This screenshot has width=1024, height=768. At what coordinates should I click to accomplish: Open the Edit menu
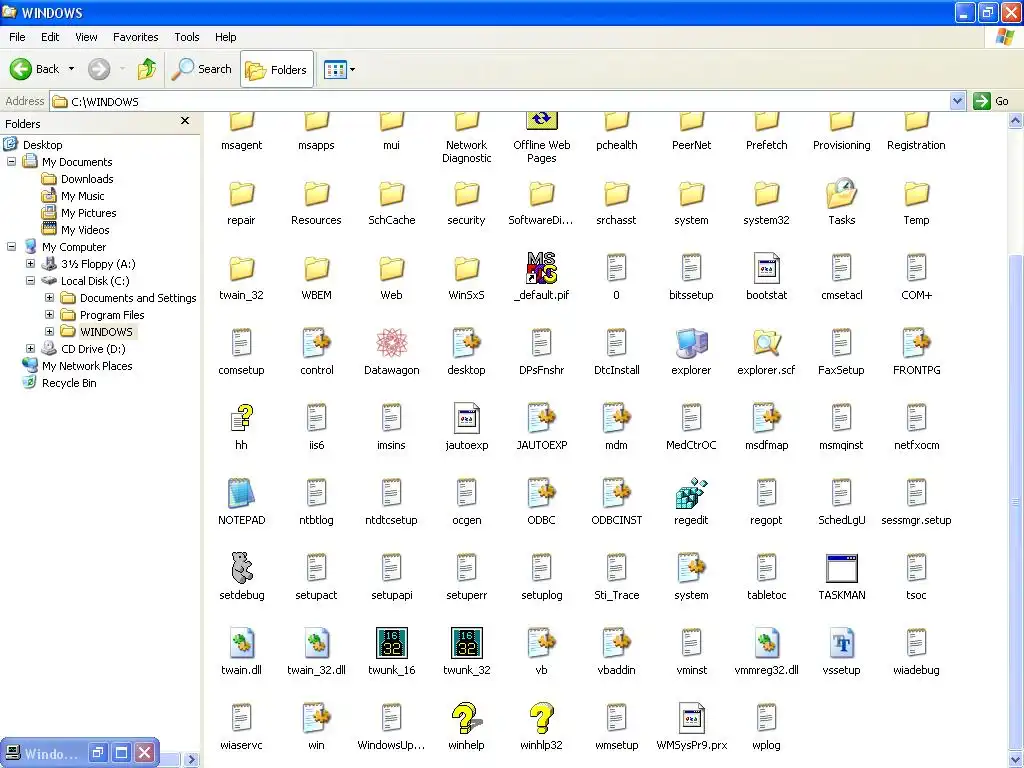(x=50, y=37)
